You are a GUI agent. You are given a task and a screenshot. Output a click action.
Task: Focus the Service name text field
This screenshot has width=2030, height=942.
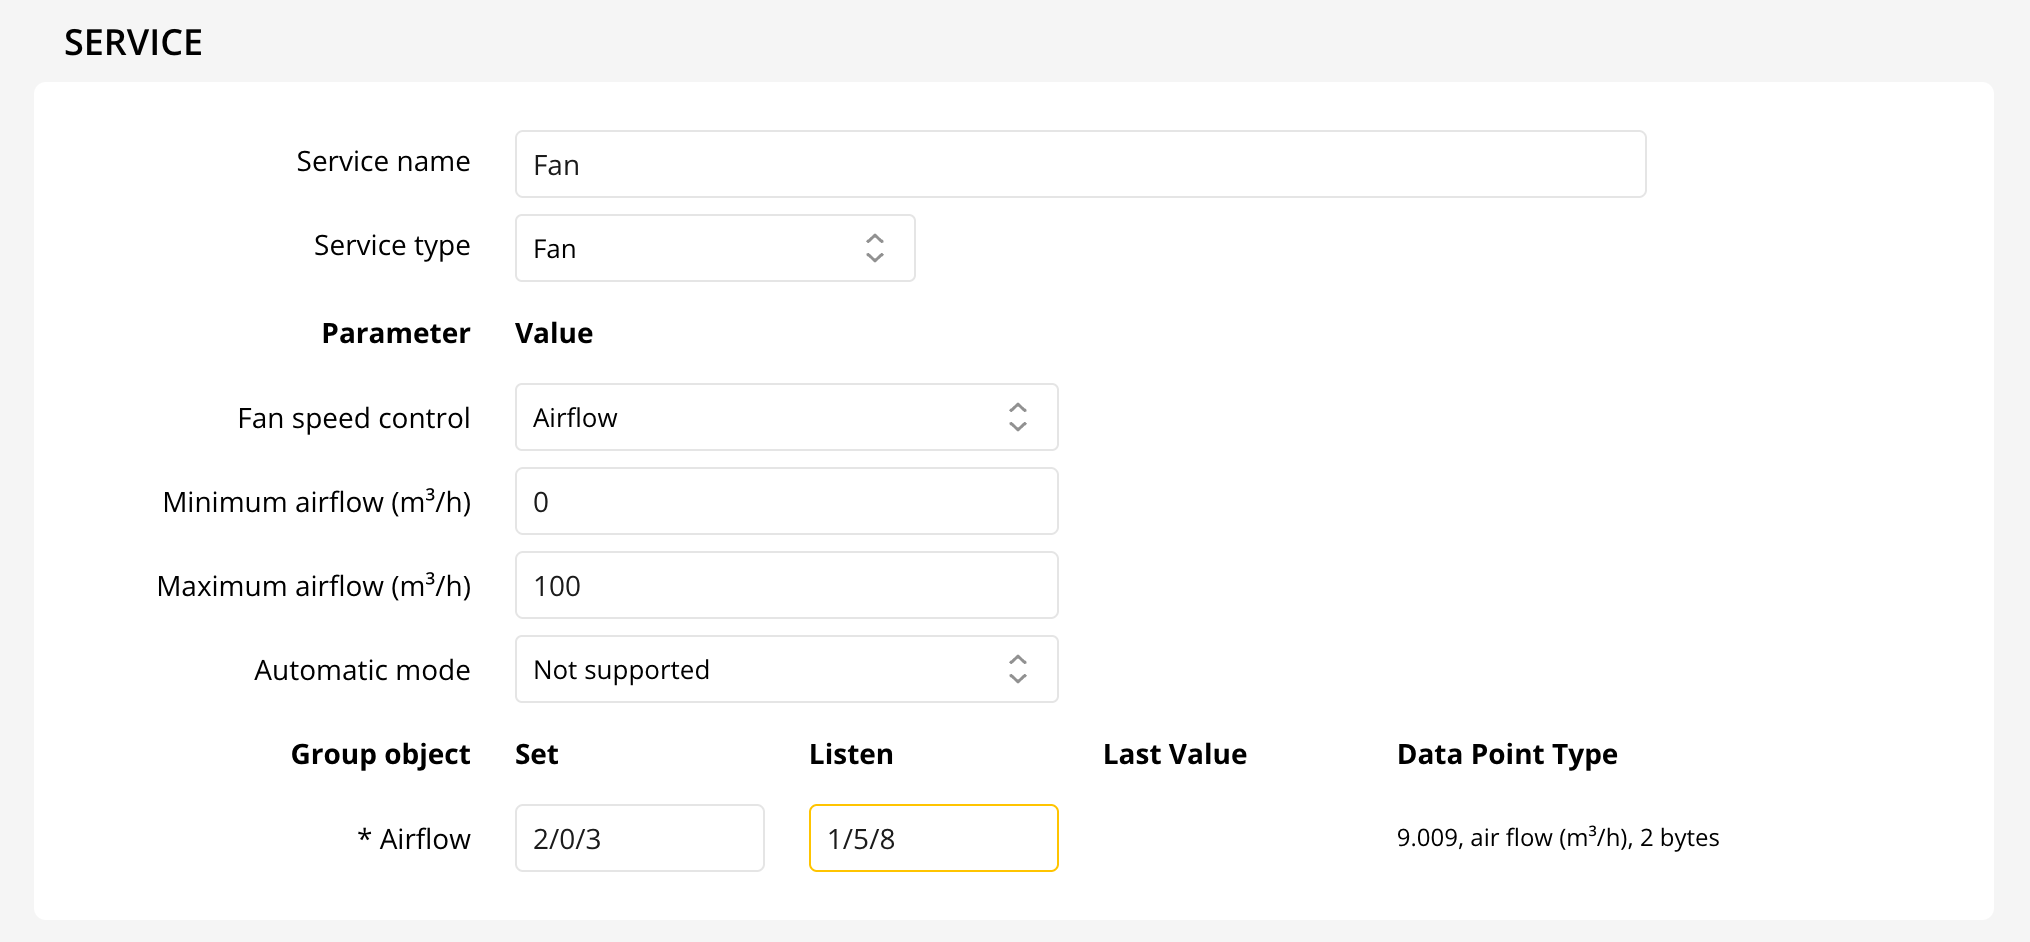(1080, 164)
